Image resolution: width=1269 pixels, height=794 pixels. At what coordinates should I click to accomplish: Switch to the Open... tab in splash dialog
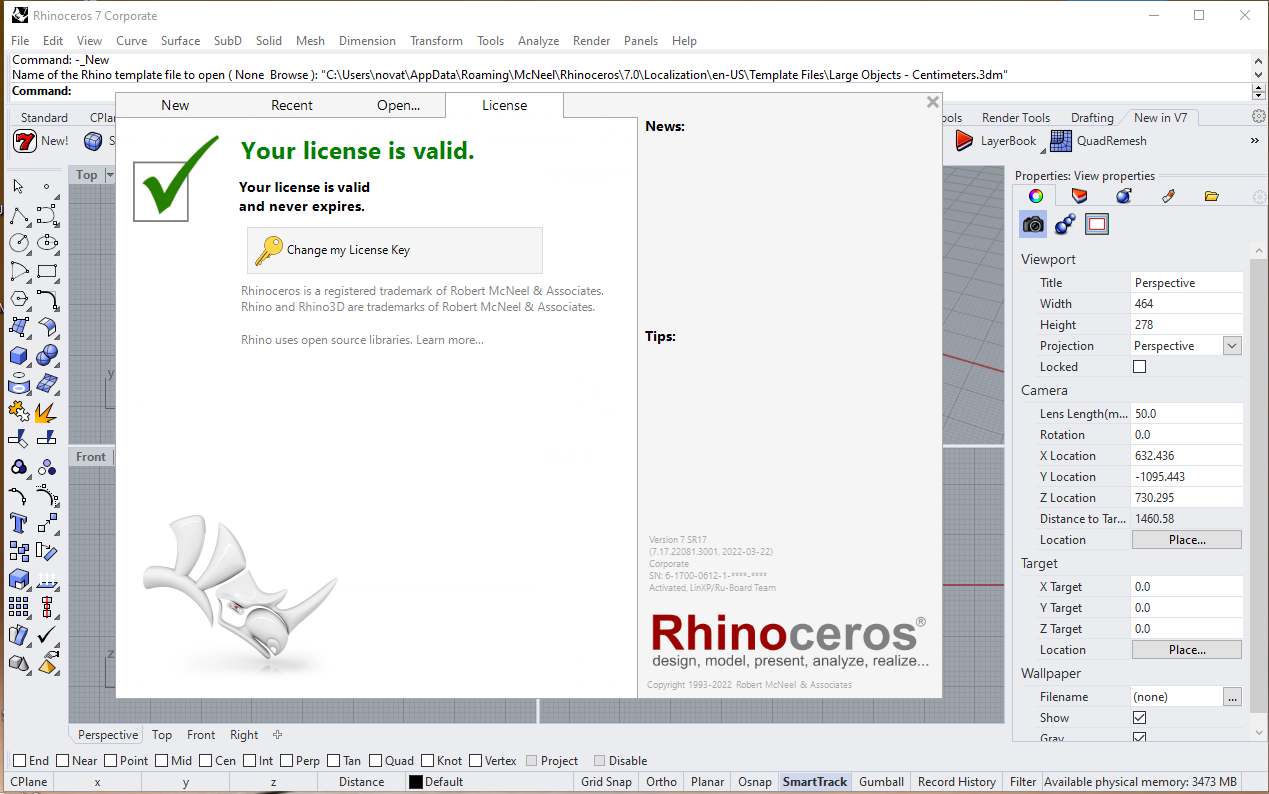pyautogui.click(x=398, y=105)
